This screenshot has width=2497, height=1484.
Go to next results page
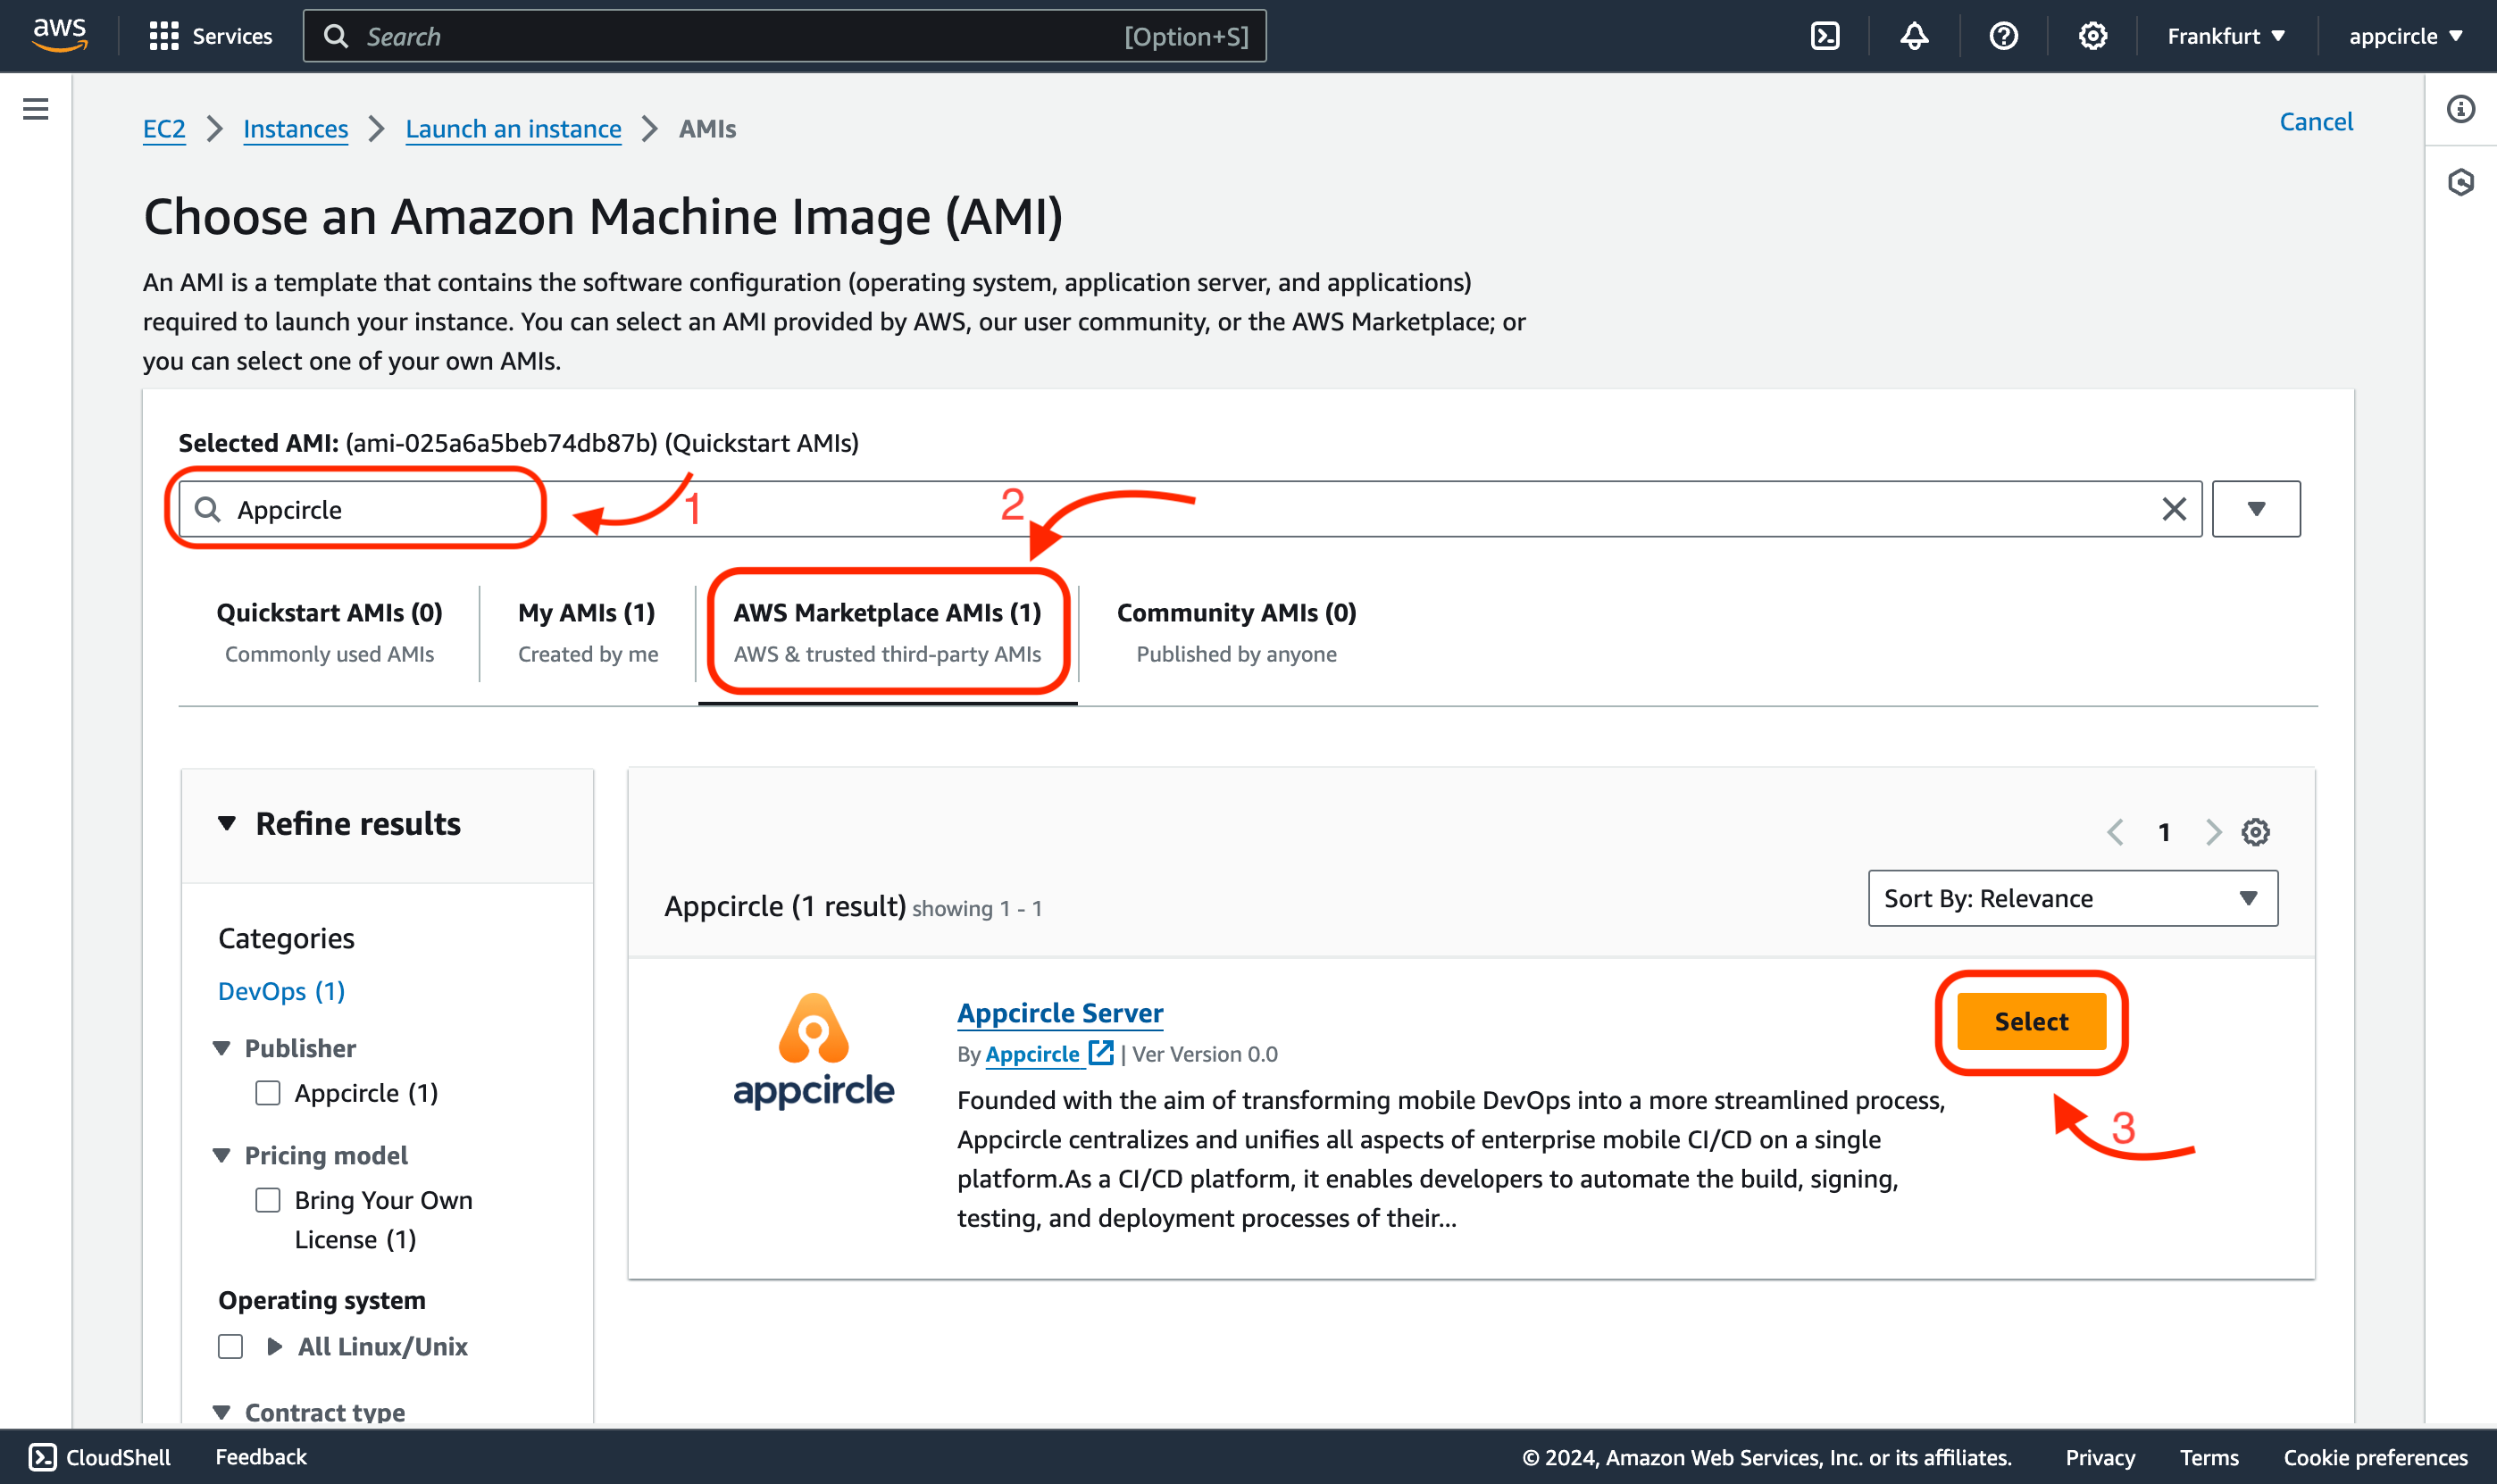point(2213,832)
